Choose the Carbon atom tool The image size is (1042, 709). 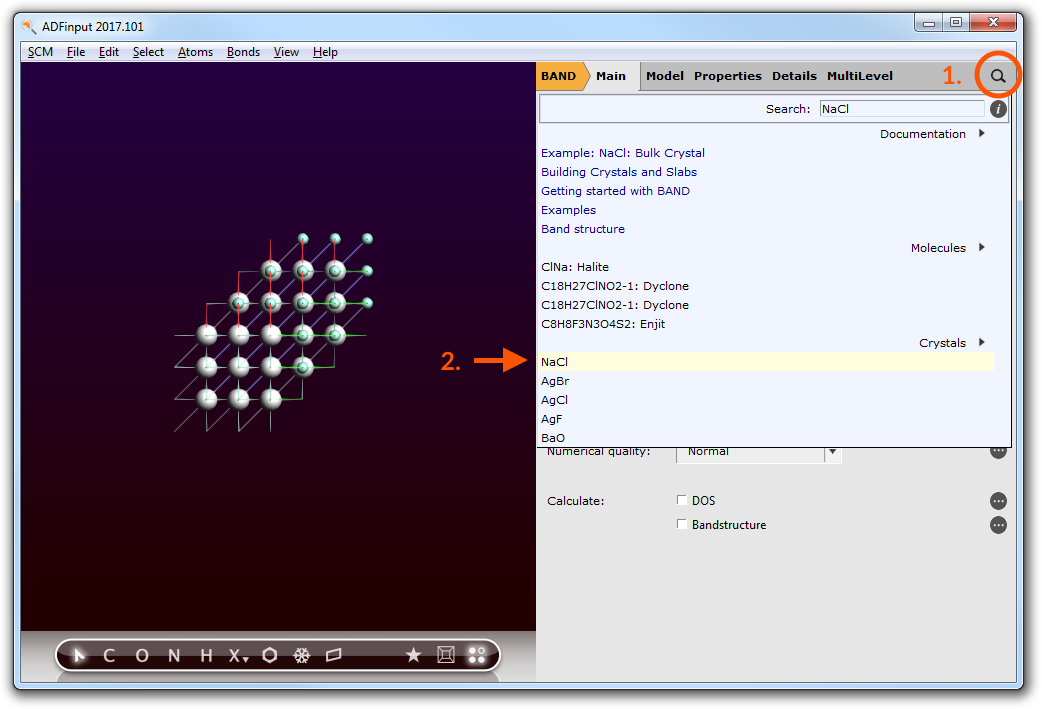pos(109,656)
